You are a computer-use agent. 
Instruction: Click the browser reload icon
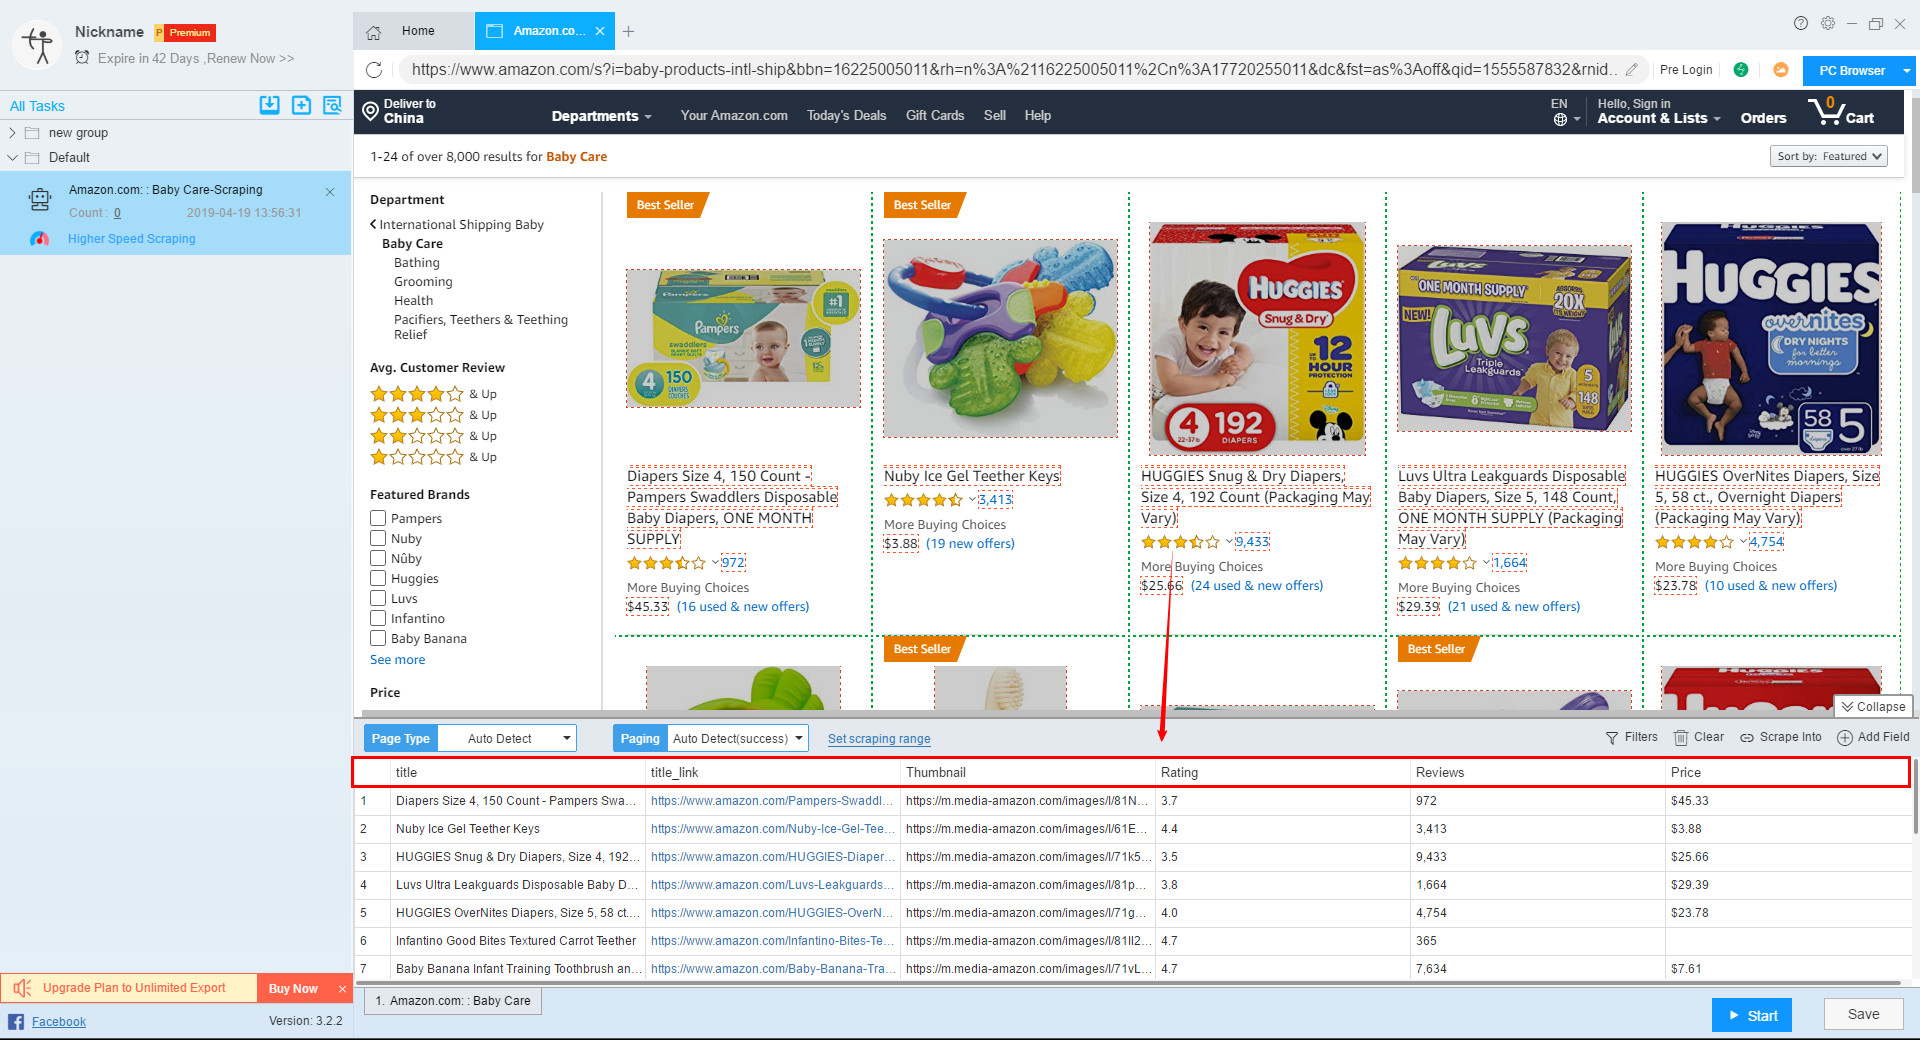tap(374, 70)
